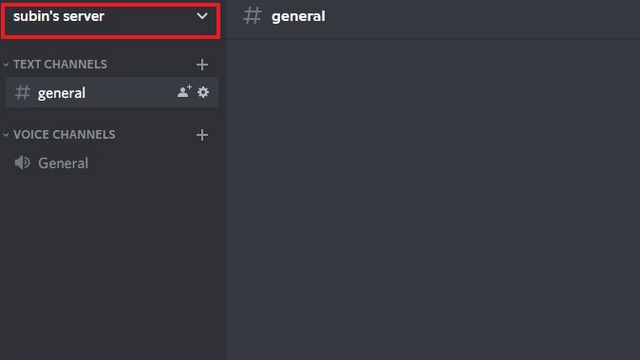
Task: Click the VOICE CHANNELS category label
Action: tap(64, 134)
